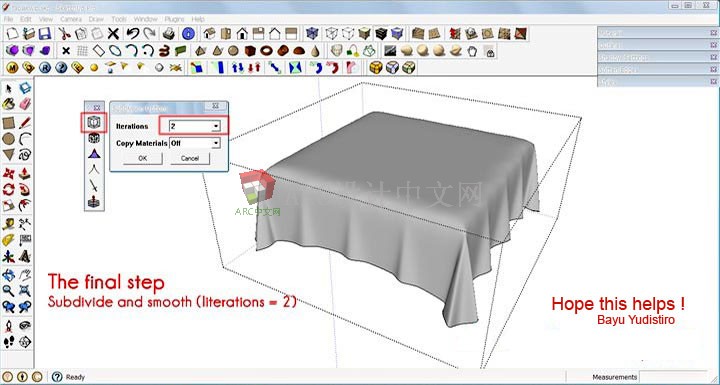
Task: Switch to the Iso view house icon
Action: click(209, 34)
